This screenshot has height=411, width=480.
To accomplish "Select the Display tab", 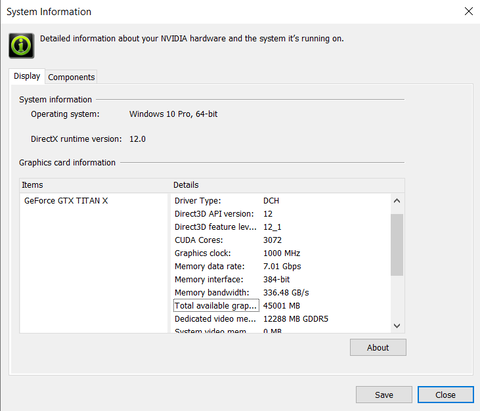I will 27,76.
